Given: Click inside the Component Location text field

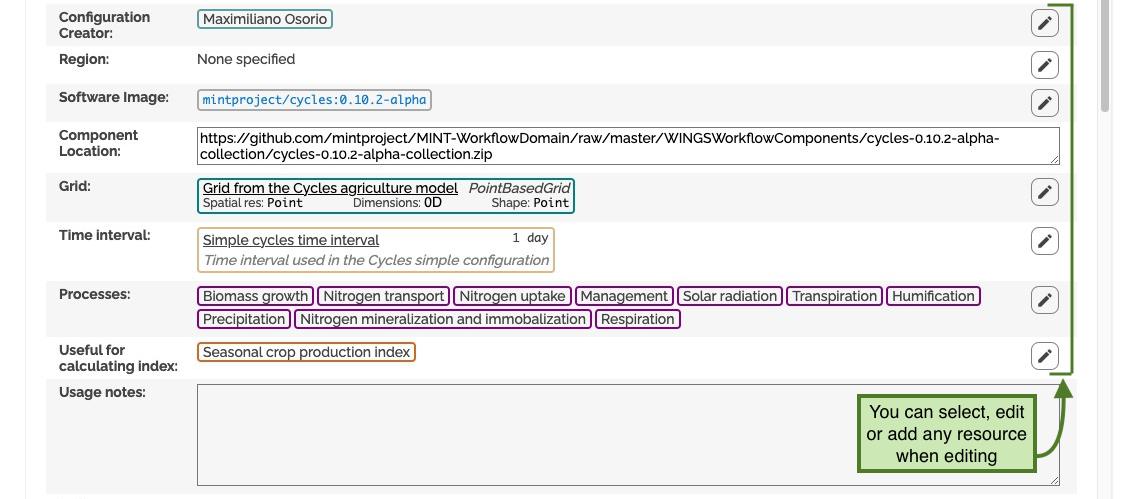Looking at the screenshot, I should [628, 146].
